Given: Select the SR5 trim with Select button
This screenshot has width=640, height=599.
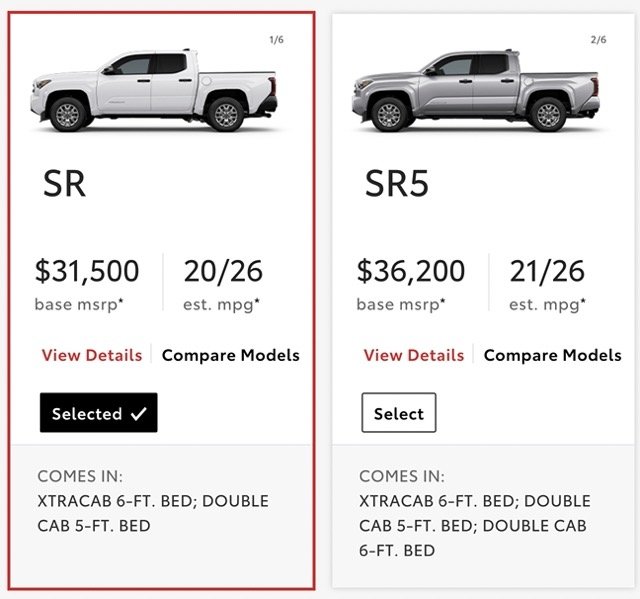Looking at the screenshot, I should [399, 413].
